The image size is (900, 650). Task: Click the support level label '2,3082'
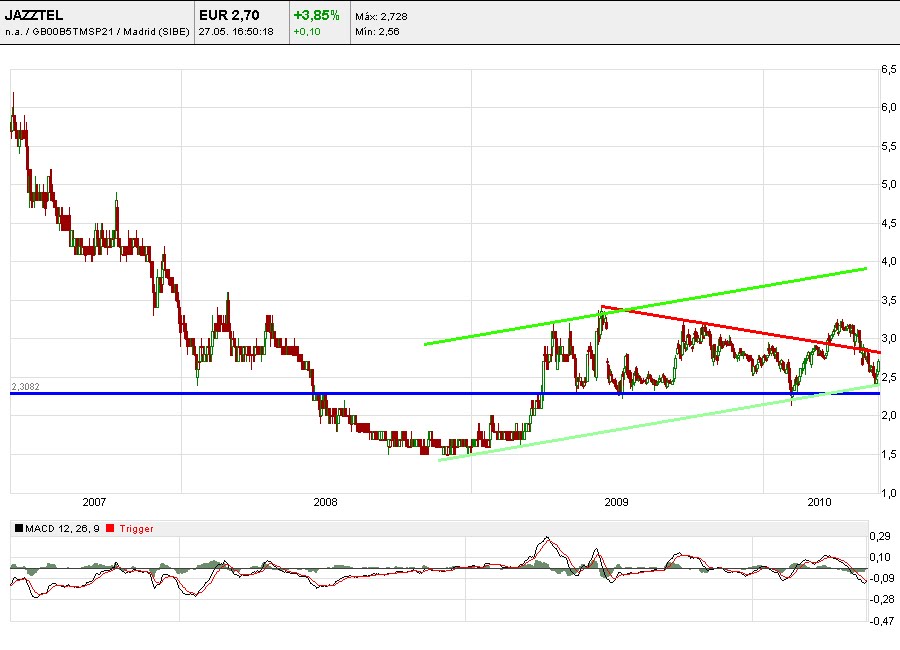(x=25, y=386)
